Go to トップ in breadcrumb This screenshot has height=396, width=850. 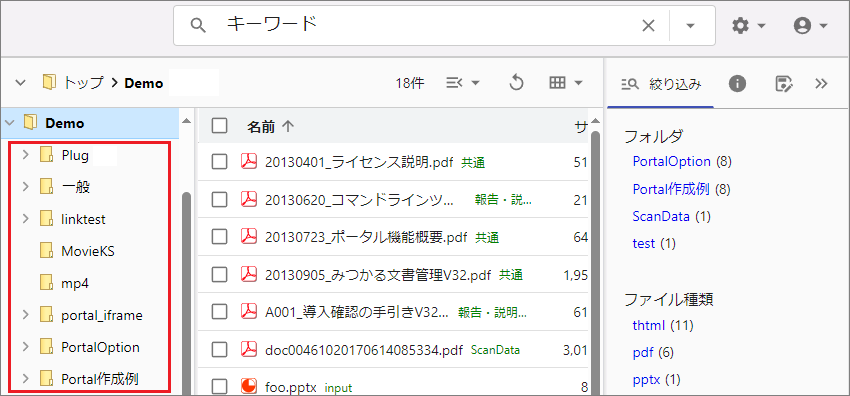83,83
